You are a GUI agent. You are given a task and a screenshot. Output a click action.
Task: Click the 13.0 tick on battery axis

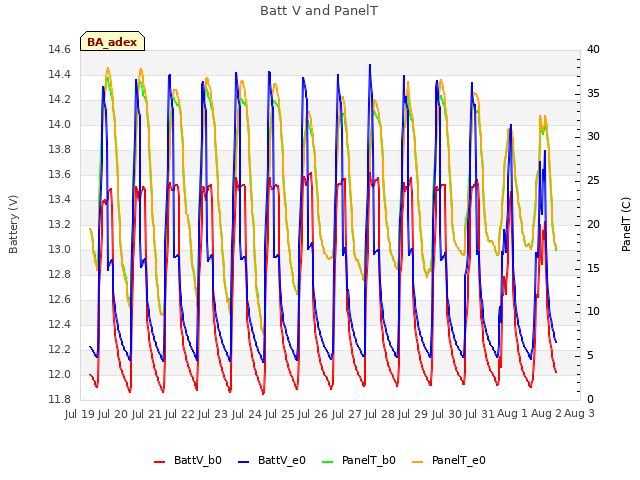[60, 249]
